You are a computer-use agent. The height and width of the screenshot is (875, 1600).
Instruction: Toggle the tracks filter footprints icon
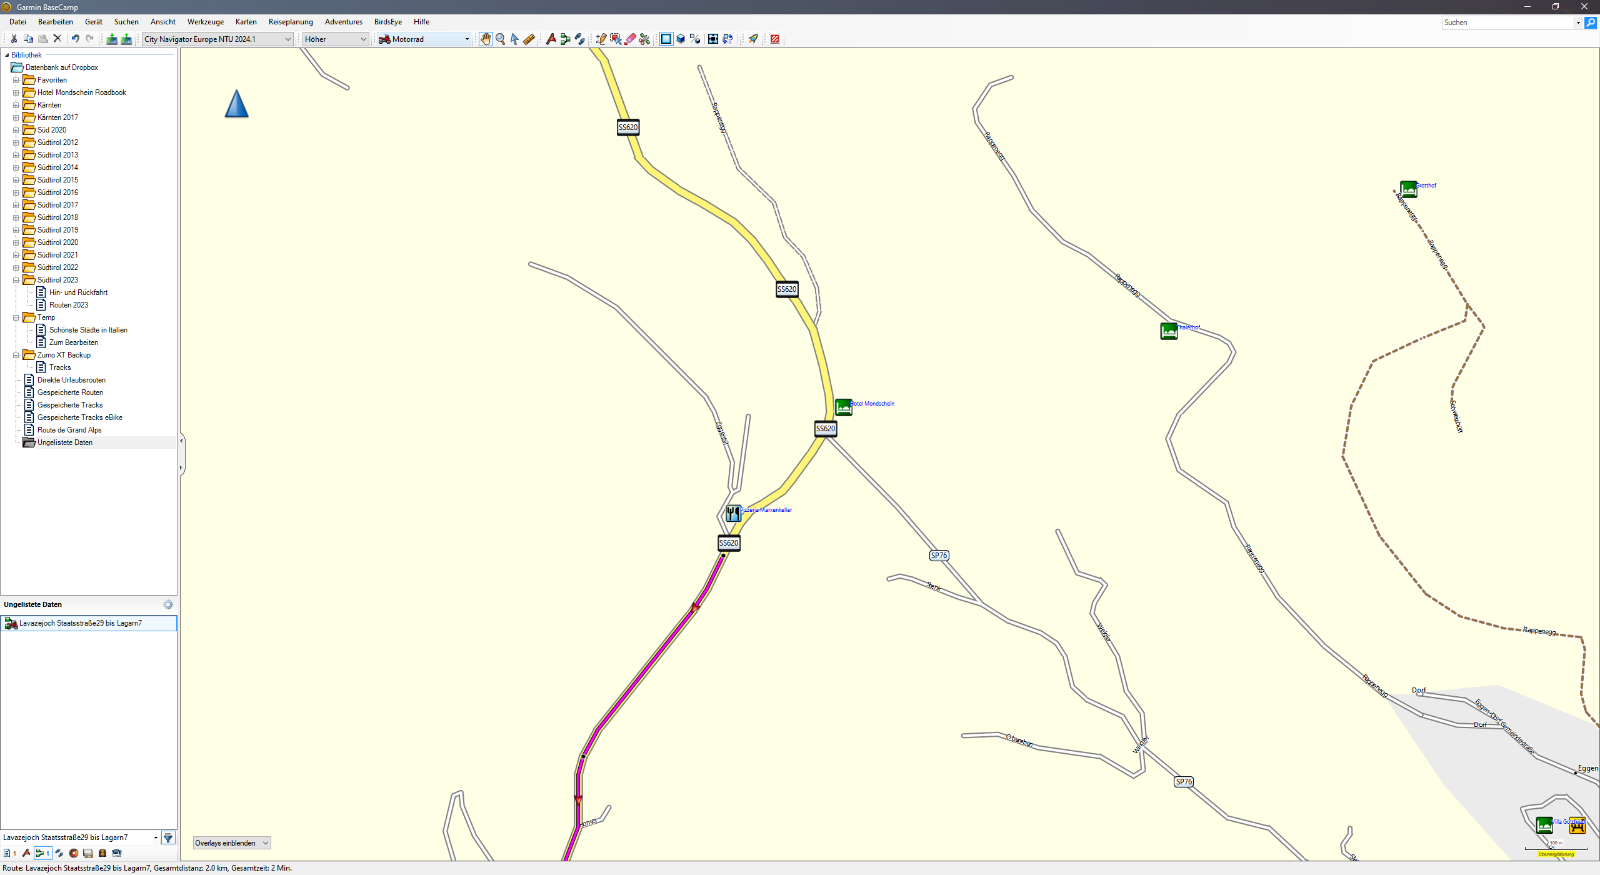(x=59, y=853)
